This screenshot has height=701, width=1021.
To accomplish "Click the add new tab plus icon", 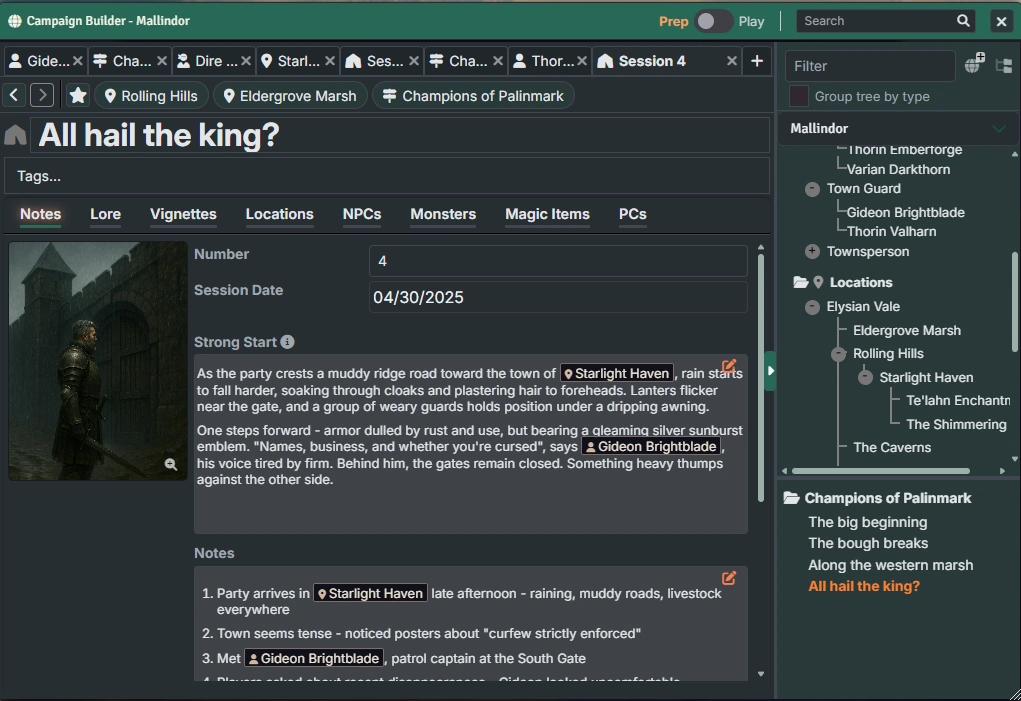I will [757, 61].
